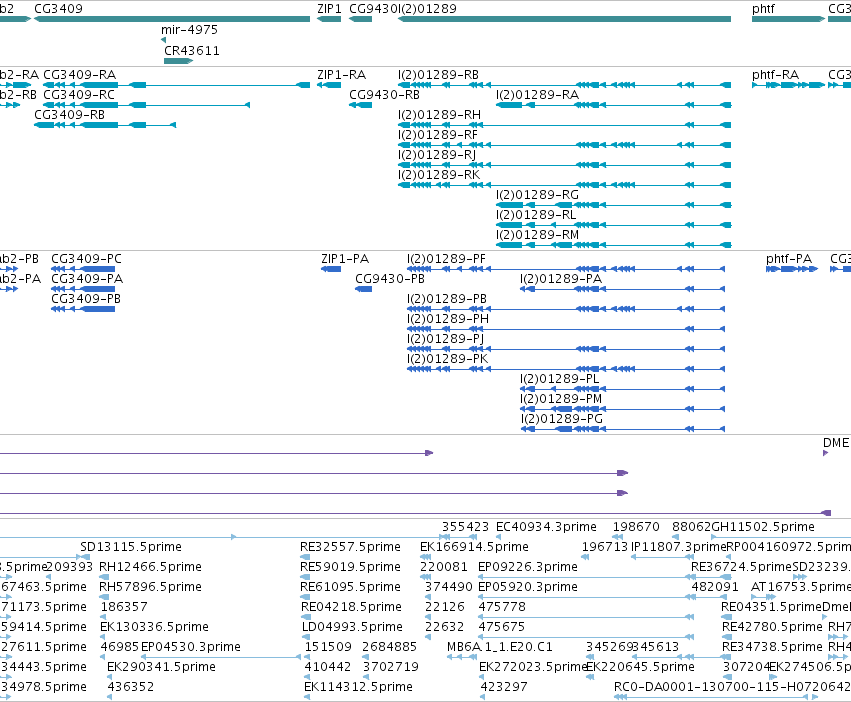Click protein l(2)01289-PA
Screen dimensions: 851x702
561,279
